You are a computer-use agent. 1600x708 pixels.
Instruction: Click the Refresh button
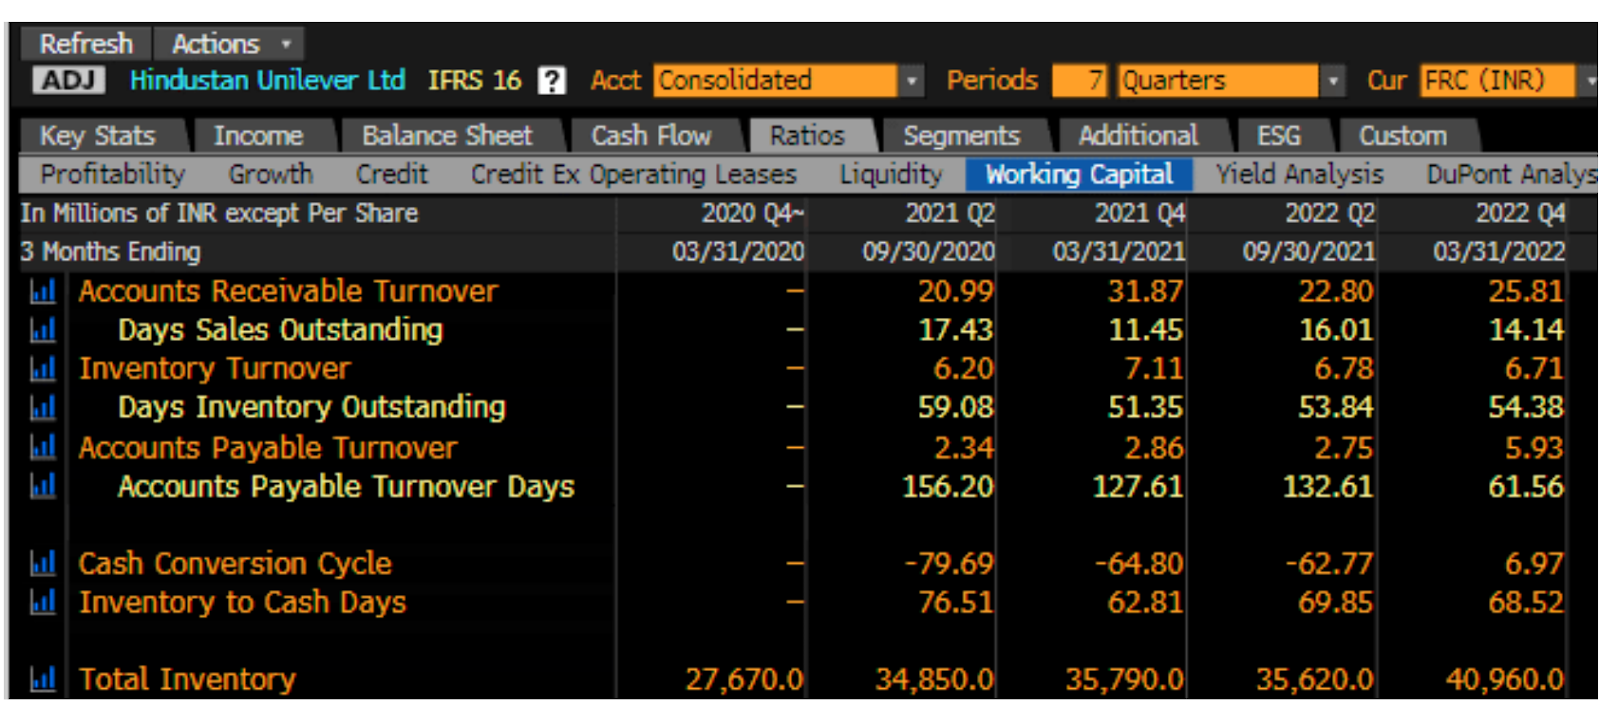click(x=86, y=44)
